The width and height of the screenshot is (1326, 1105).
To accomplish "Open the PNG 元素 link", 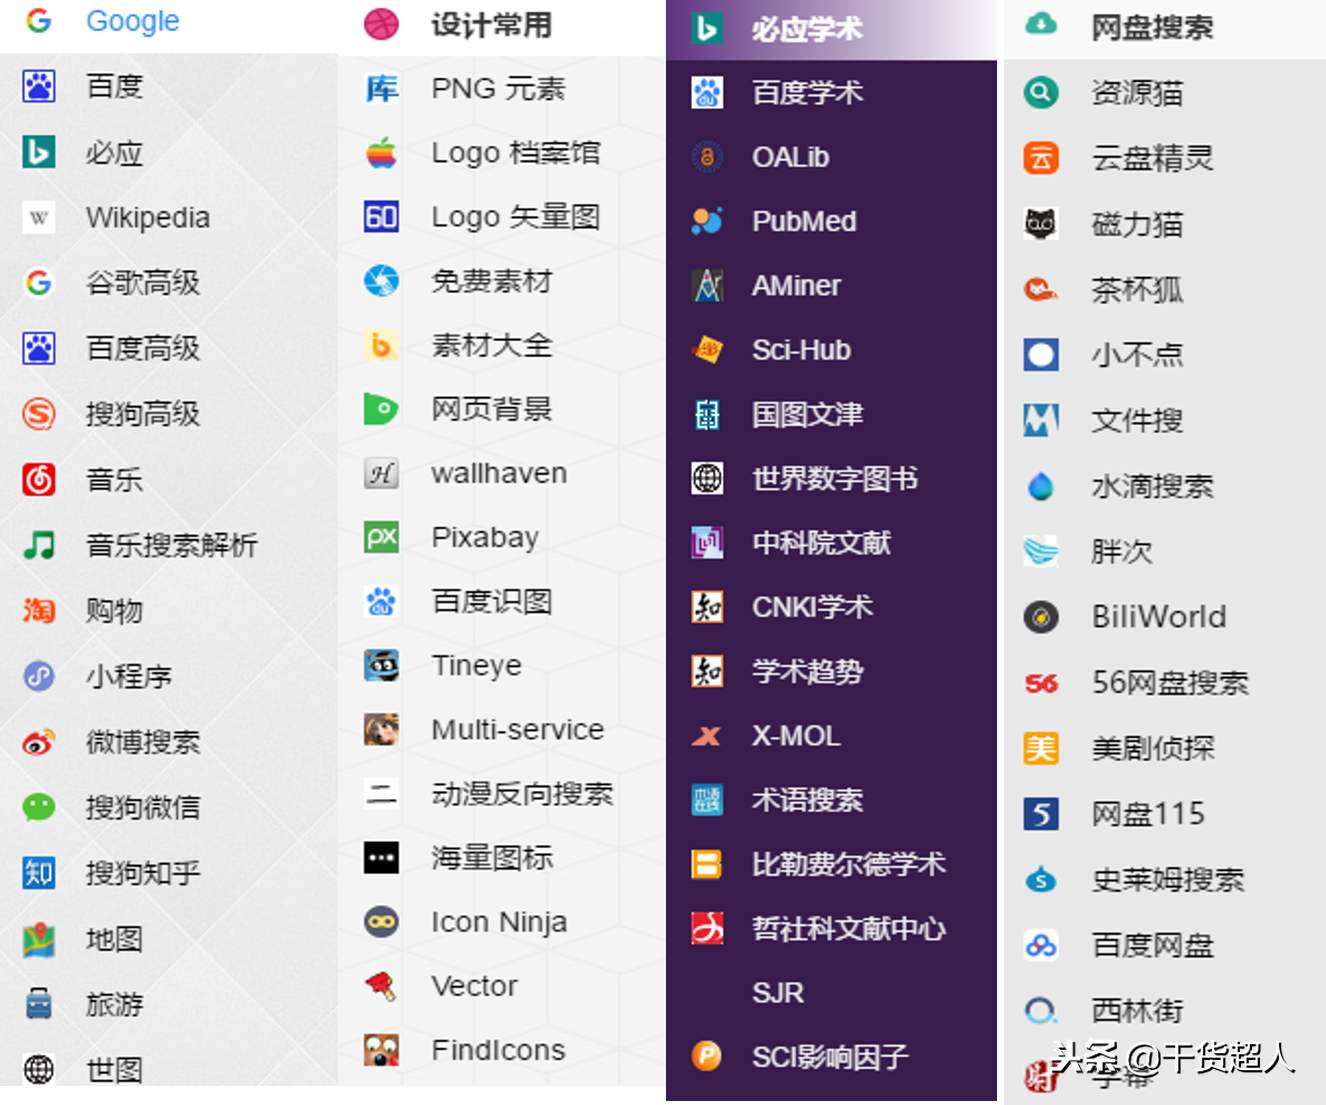I will (498, 89).
